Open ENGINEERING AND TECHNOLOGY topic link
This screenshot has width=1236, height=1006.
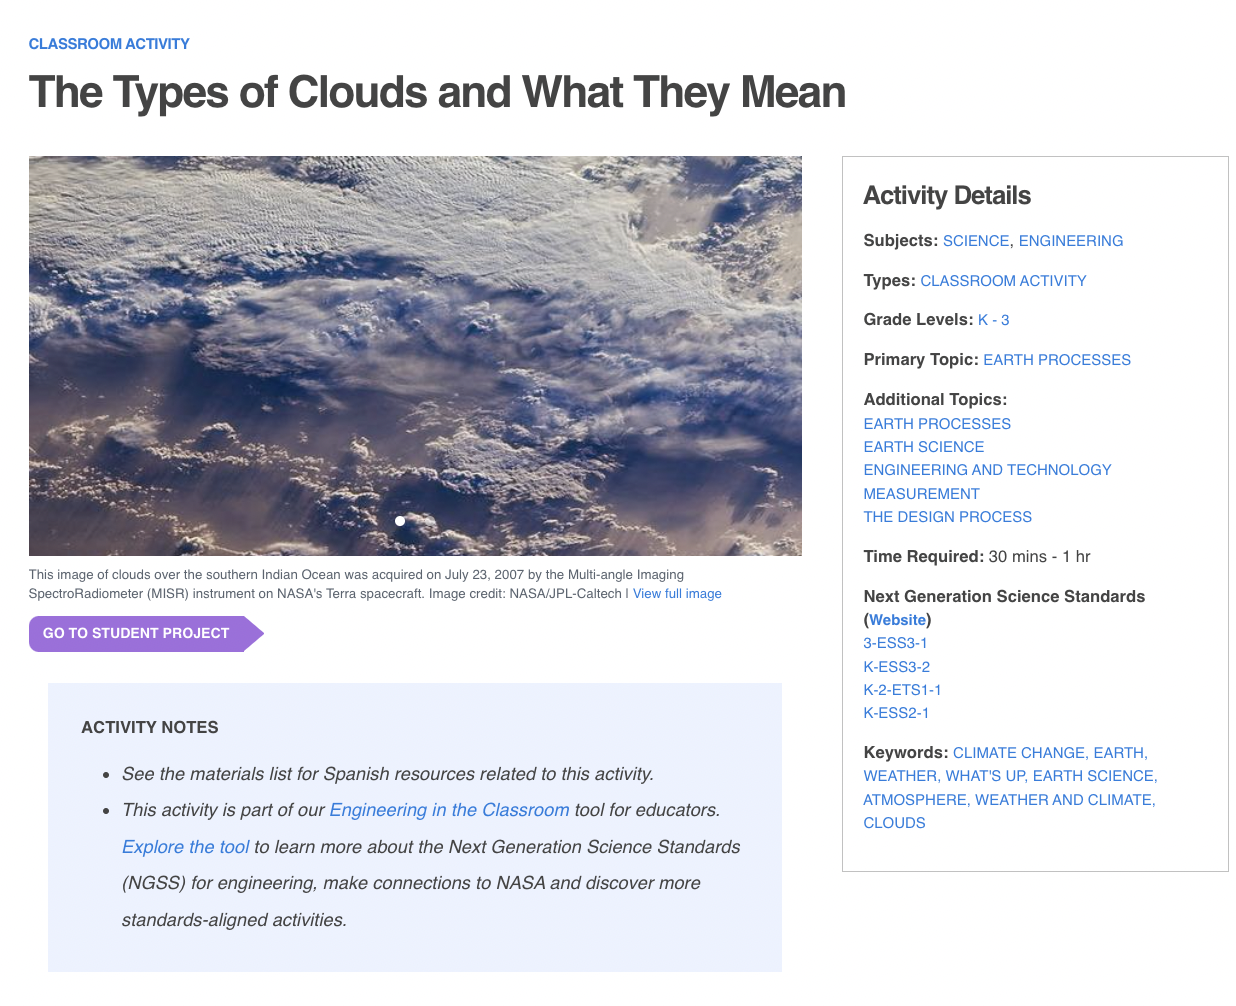click(987, 469)
